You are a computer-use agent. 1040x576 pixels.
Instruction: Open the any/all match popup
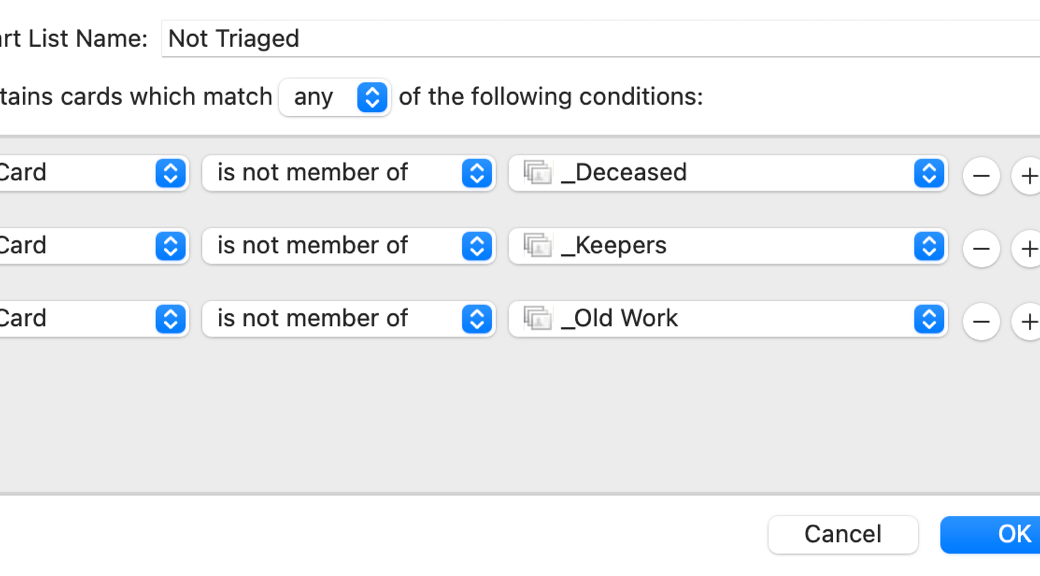coord(334,97)
